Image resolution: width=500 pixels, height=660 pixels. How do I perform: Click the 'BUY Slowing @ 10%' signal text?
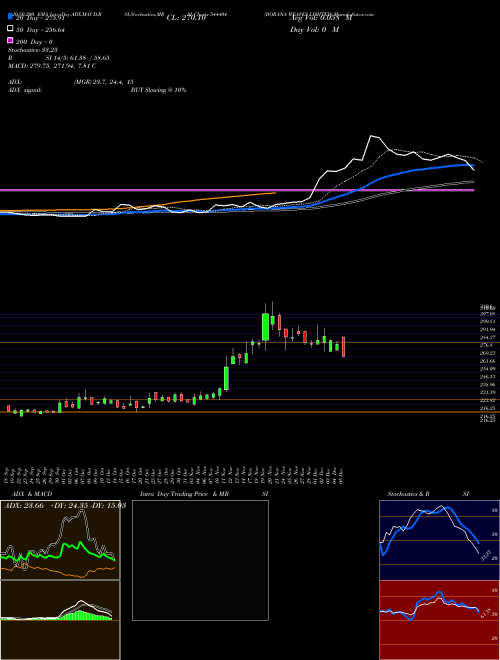coord(158,90)
